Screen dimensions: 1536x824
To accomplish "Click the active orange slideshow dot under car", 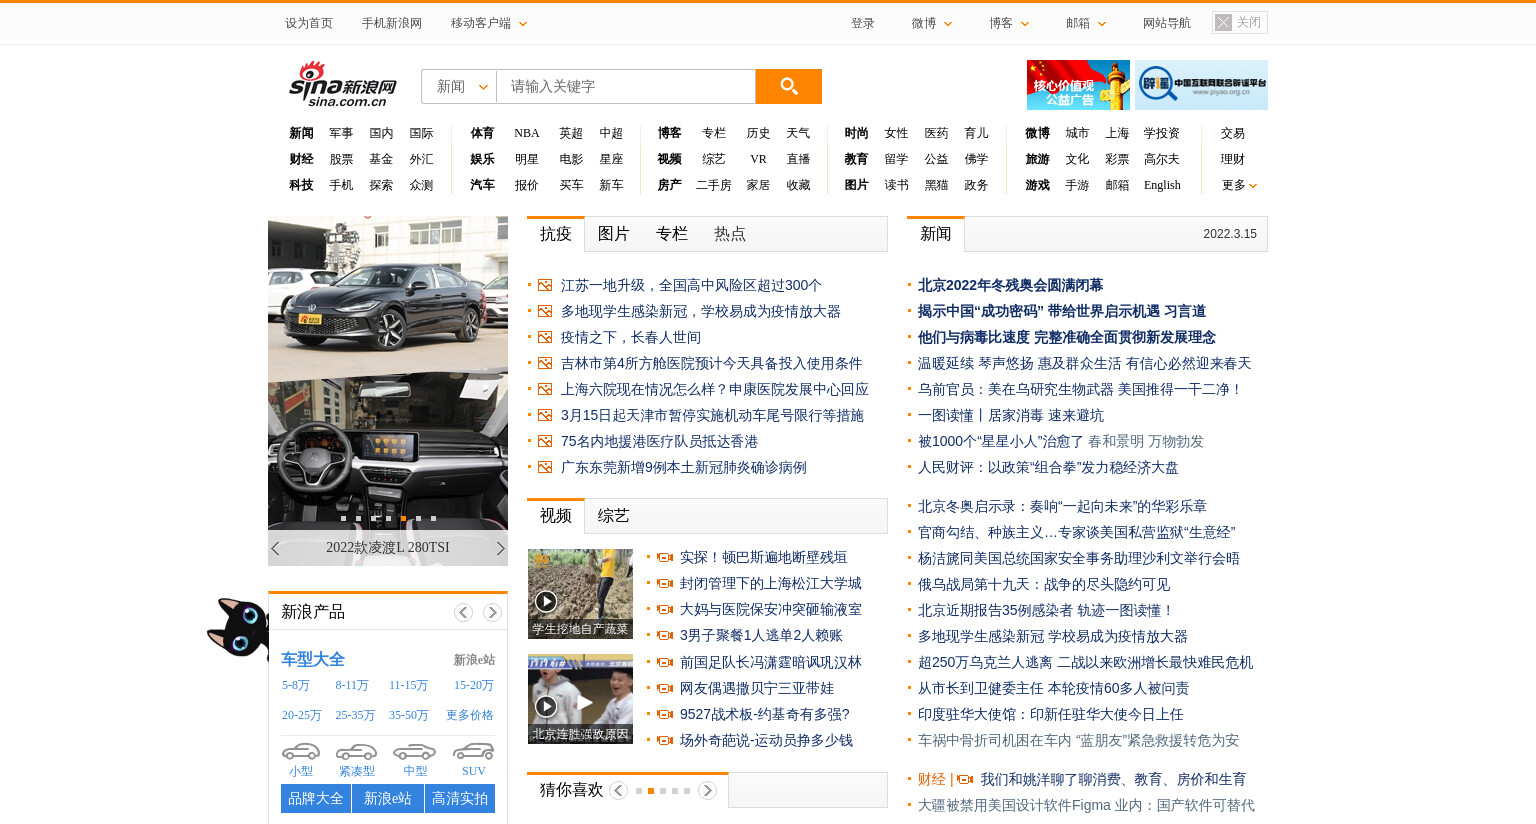I will click(x=403, y=518).
